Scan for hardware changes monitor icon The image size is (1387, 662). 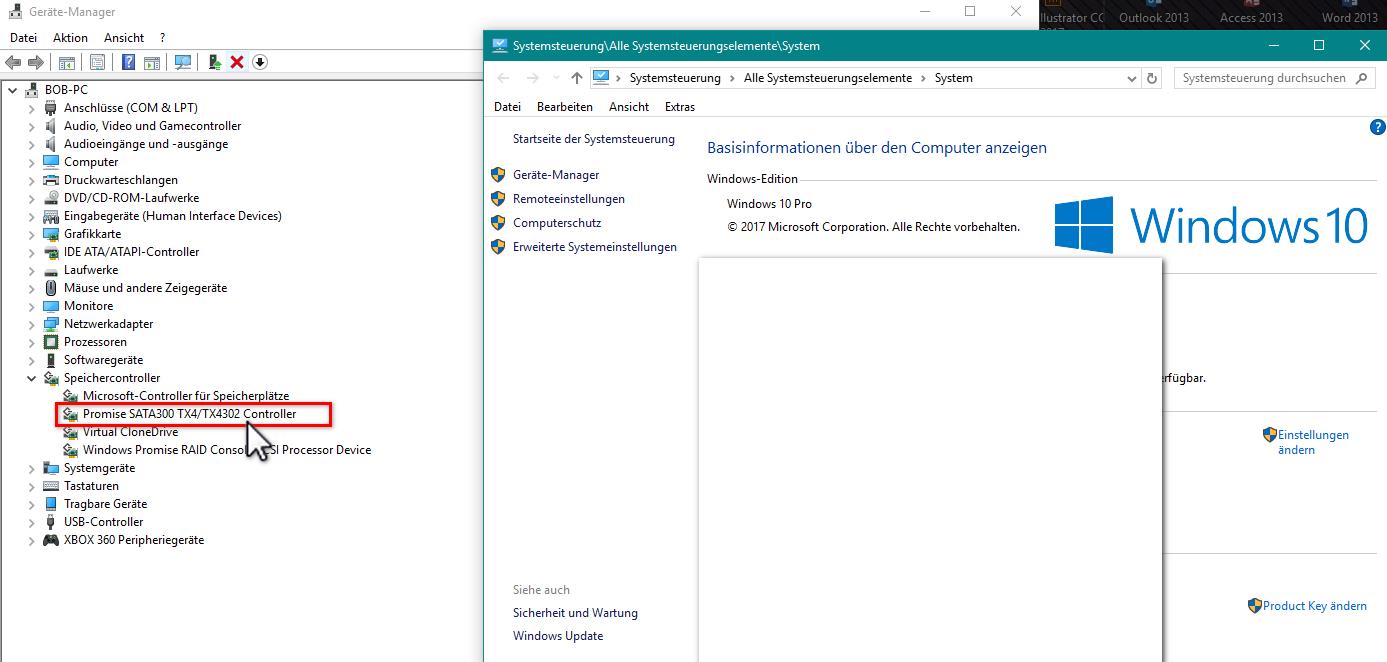point(183,62)
